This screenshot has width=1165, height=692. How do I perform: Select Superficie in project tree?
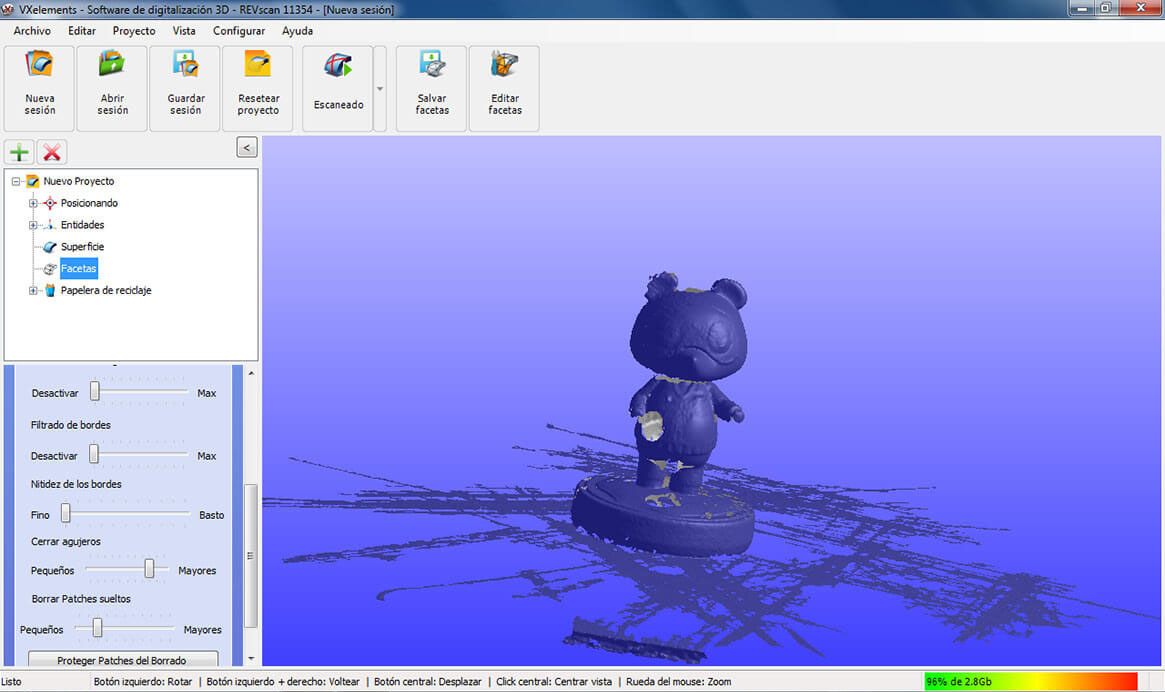click(82, 247)
